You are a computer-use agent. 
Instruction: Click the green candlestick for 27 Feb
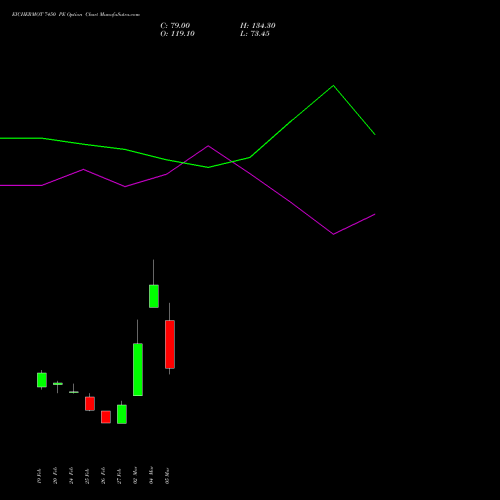click(x=122, y=414)
